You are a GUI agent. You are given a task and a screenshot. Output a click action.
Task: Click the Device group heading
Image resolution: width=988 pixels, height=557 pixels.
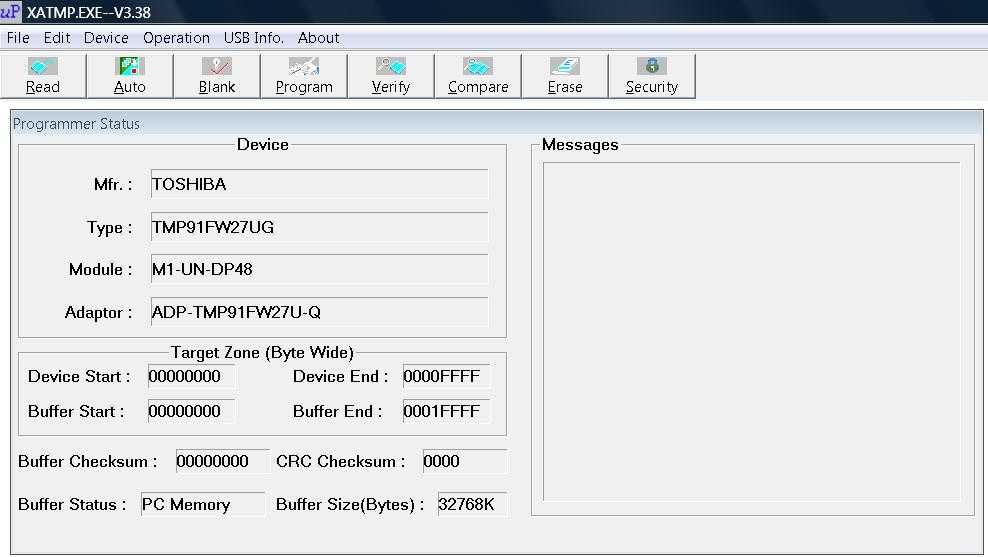coord(263,144)
